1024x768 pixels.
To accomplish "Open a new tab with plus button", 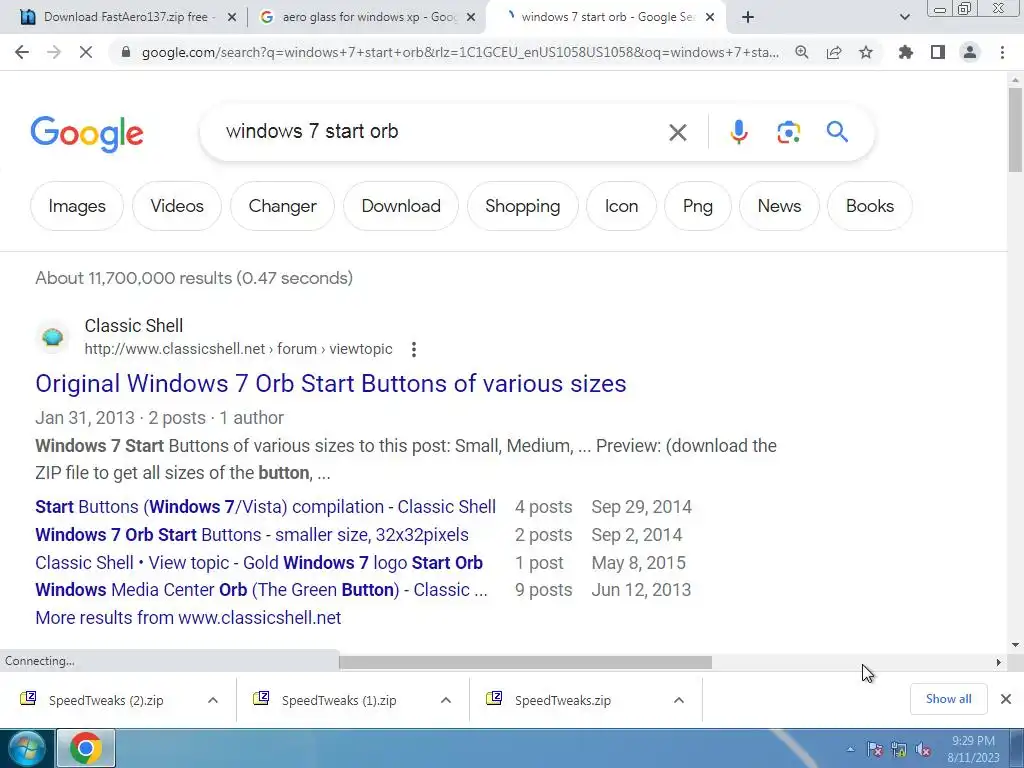I will click(748, 18).
